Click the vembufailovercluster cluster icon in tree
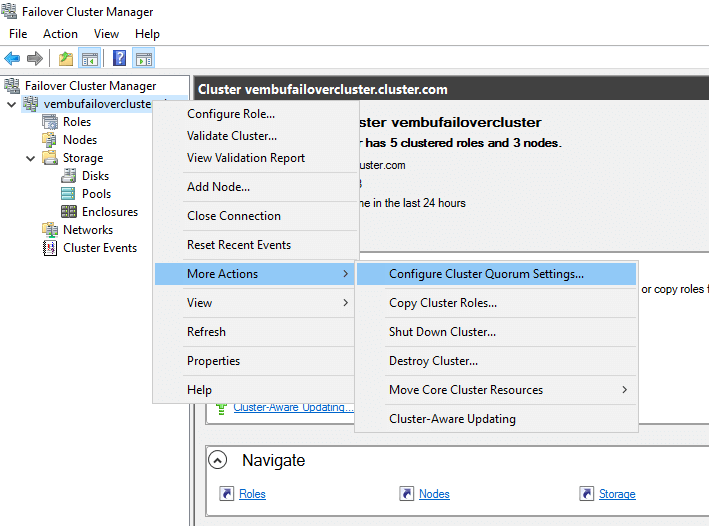This screenshot has height=526, width=709. (x=31, y=104)
